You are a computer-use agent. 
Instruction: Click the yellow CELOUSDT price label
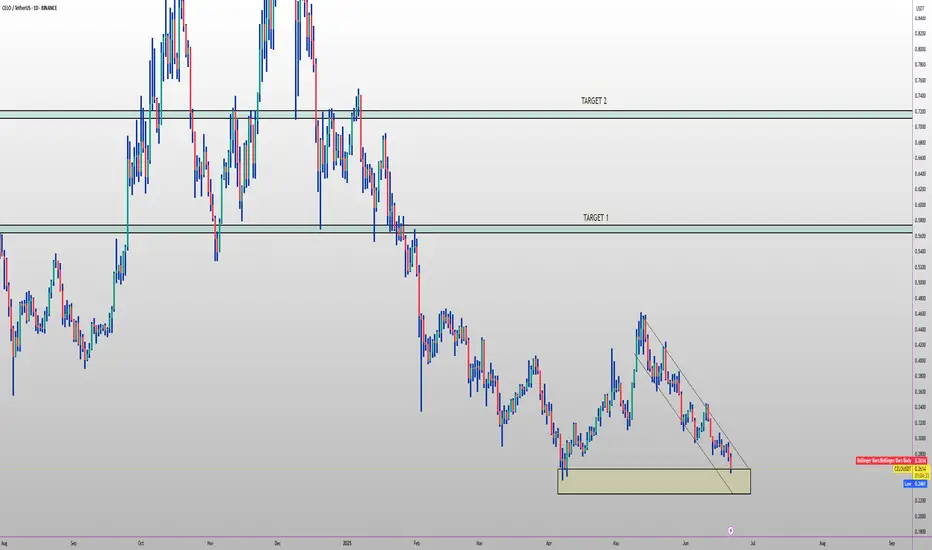(910, 469)
